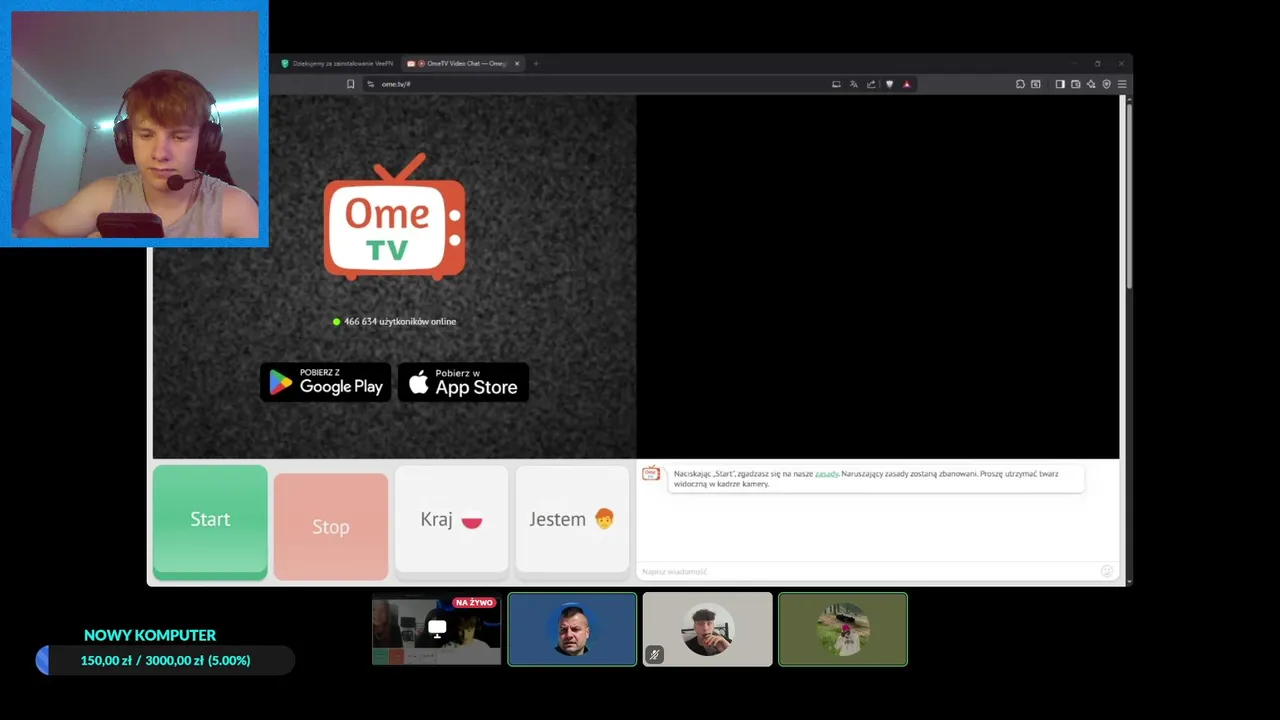Image resolution: width=1280 pixels, height=720 pixels.
Task: Open the App Store download badge
Action: [x=463, y=382]
